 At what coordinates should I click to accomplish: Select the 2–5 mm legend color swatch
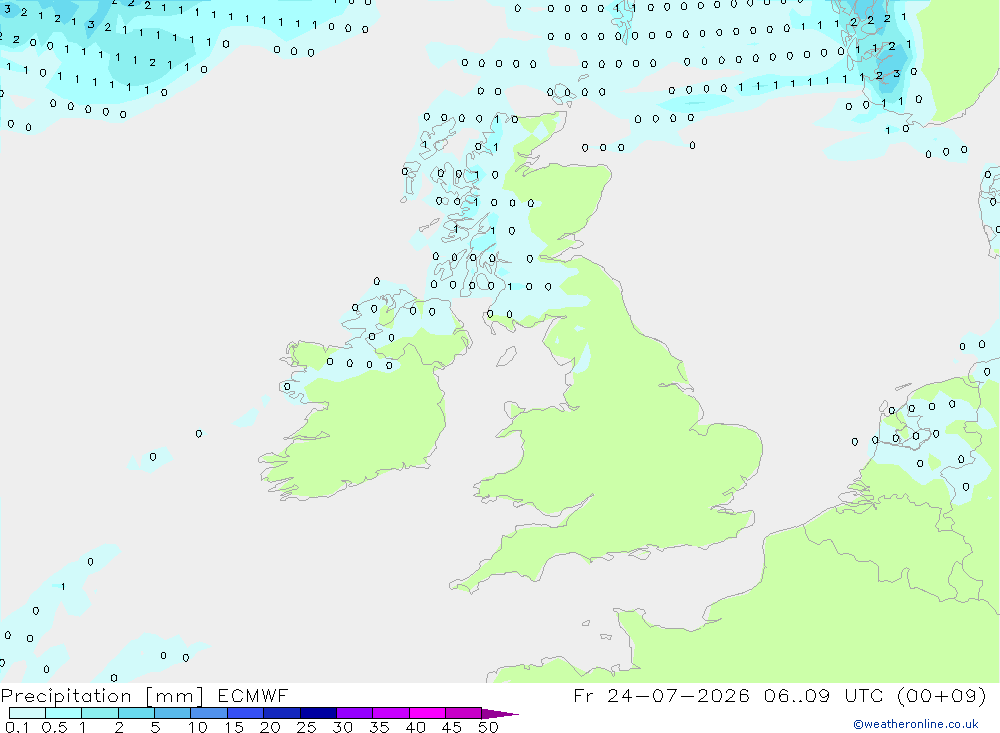click(136, 713)
